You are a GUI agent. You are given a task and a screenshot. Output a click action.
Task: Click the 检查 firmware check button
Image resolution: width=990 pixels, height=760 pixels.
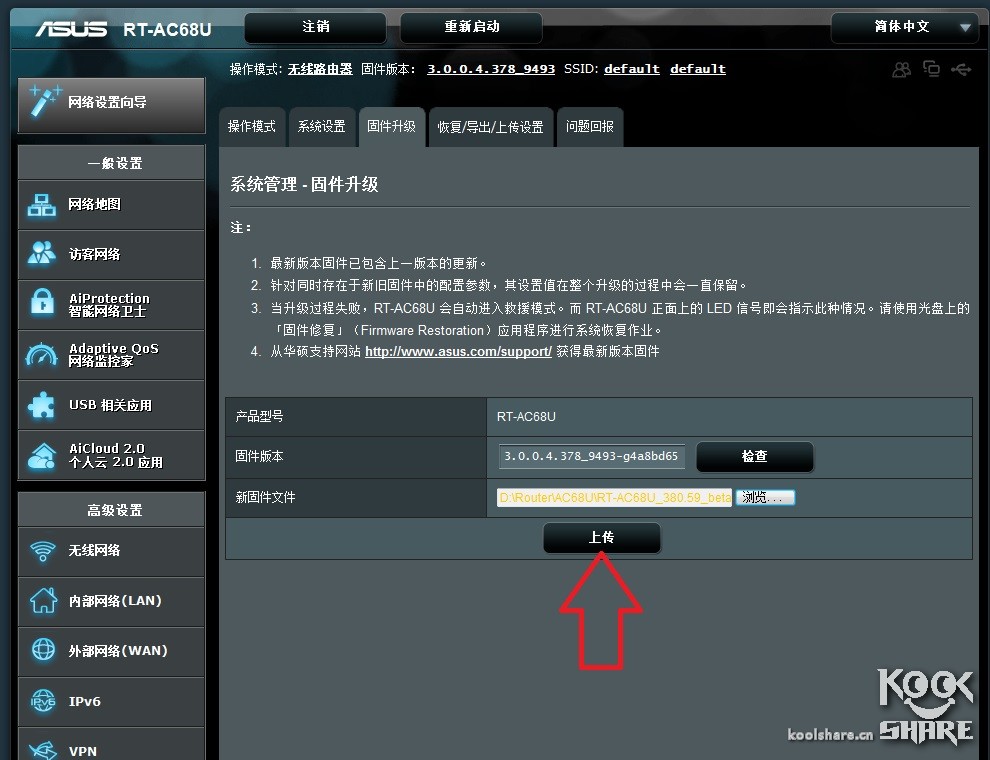coord(754,457)
